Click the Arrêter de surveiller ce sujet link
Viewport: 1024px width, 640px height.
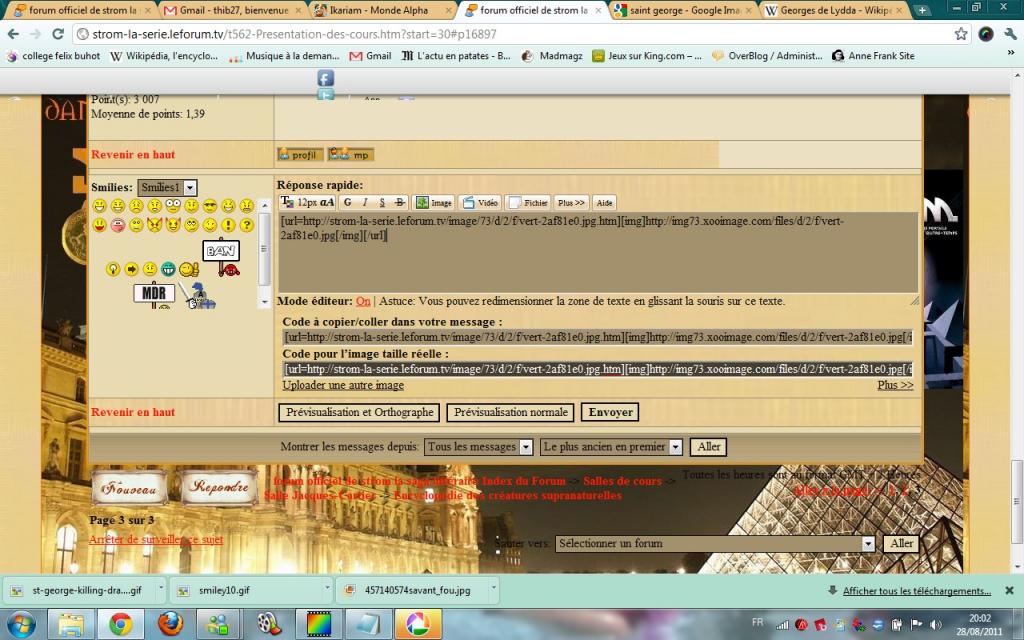156,539
